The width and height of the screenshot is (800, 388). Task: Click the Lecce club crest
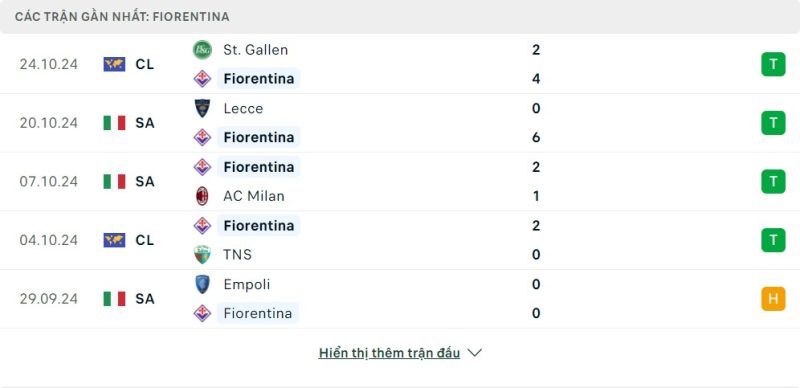(202, 108)
